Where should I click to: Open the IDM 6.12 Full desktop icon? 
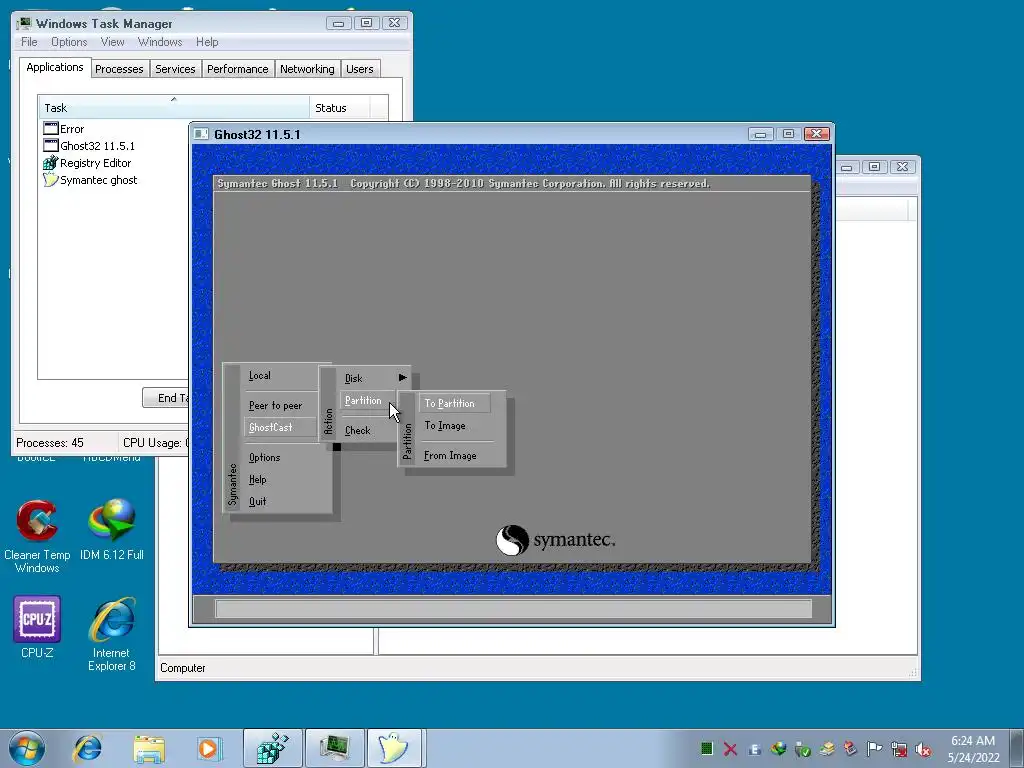[112, 530]
